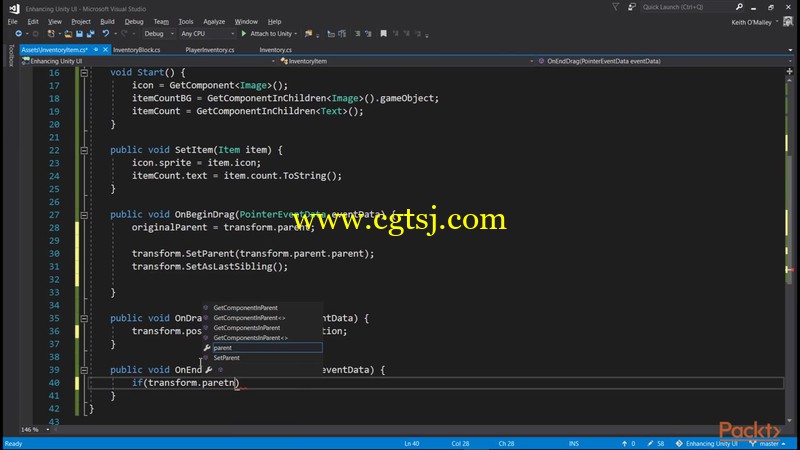Click the split editor icon above scrollbar
Image resolution: width=800 pixels, height=450 pixels.
coord(789,72)
